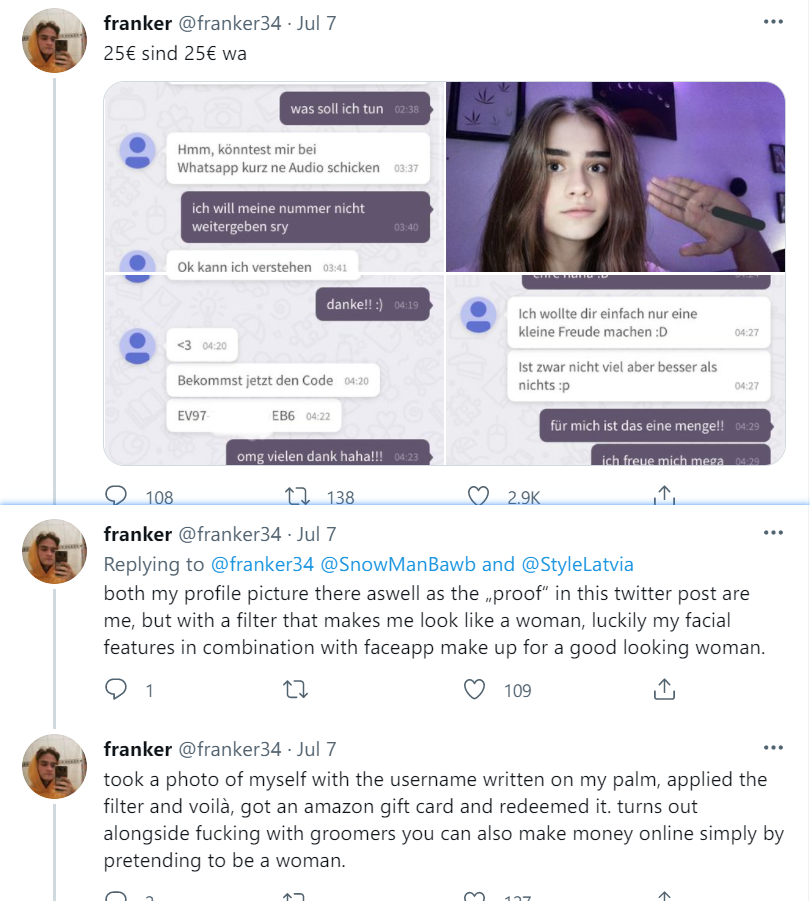
Task: Open more options on the first tweet
Action: pyautogui.click(x=773, y=22)
